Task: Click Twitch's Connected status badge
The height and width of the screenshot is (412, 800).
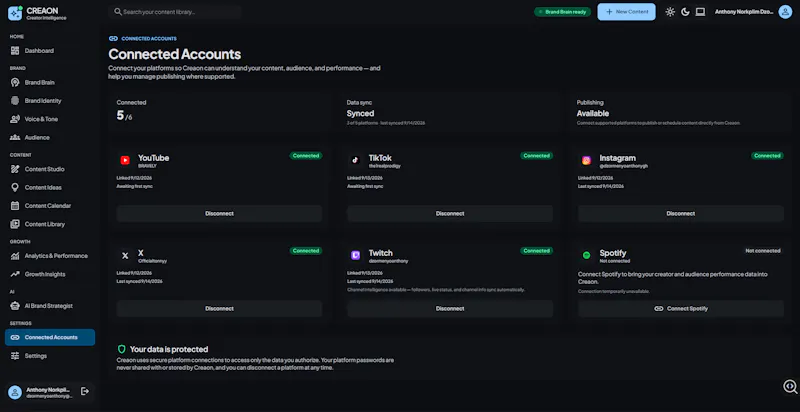Action: point(537,251)
